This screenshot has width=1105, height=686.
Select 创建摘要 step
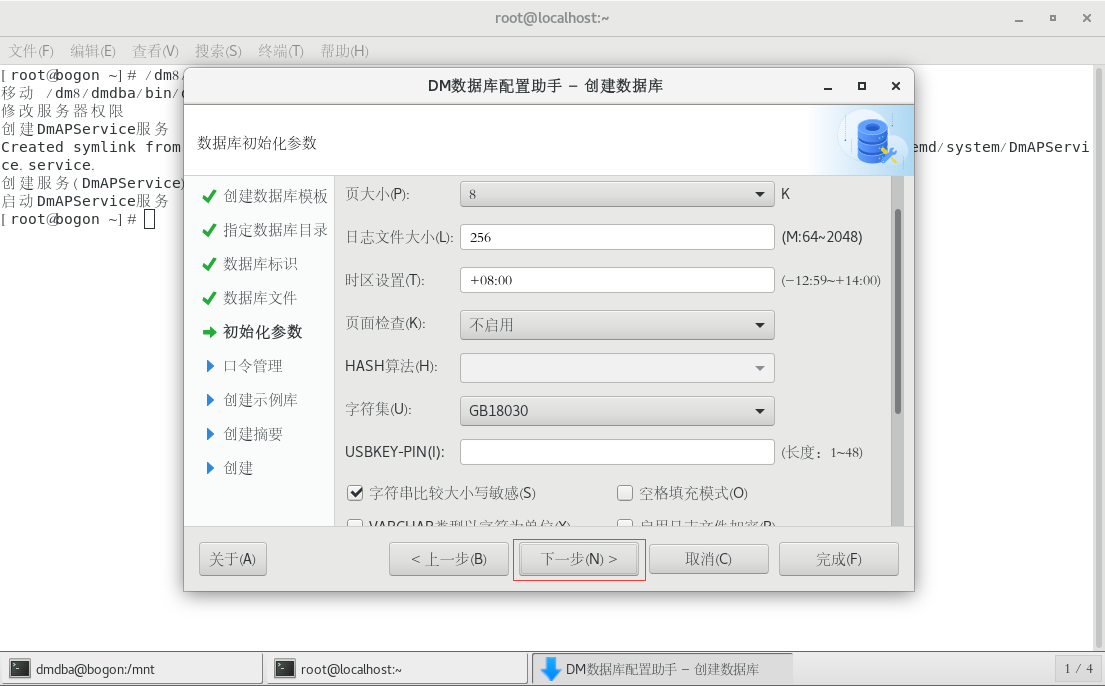[x=253, y=434]
